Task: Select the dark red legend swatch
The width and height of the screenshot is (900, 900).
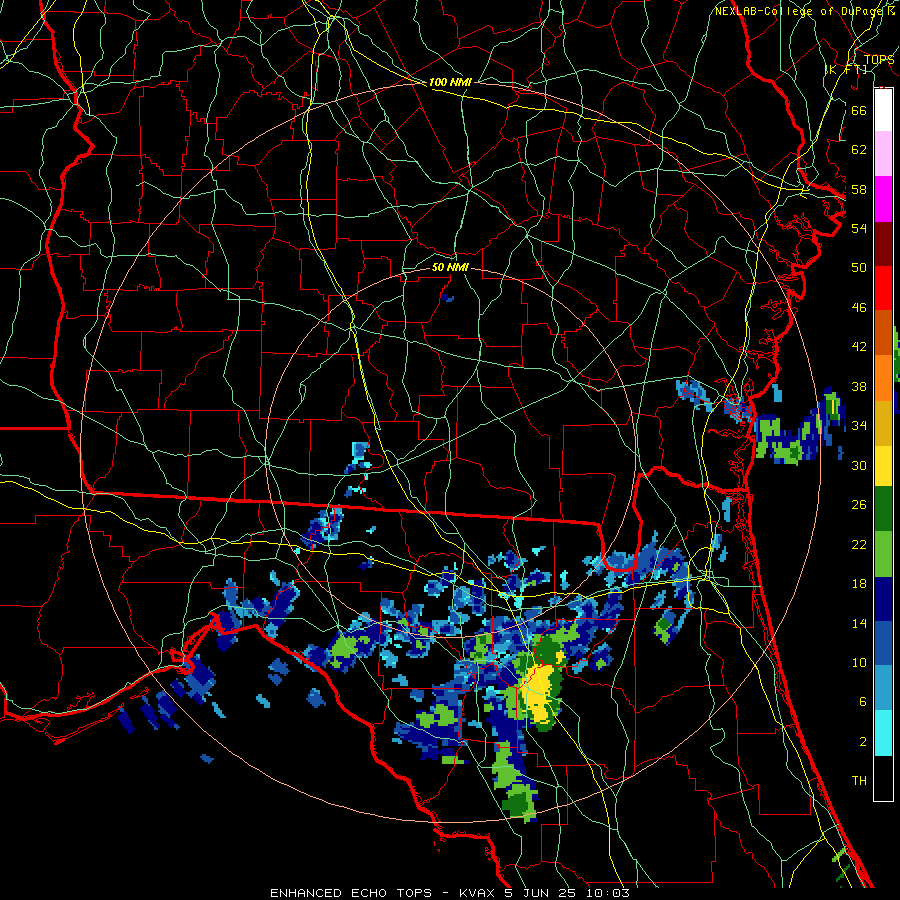Action: tap(883, 243)
